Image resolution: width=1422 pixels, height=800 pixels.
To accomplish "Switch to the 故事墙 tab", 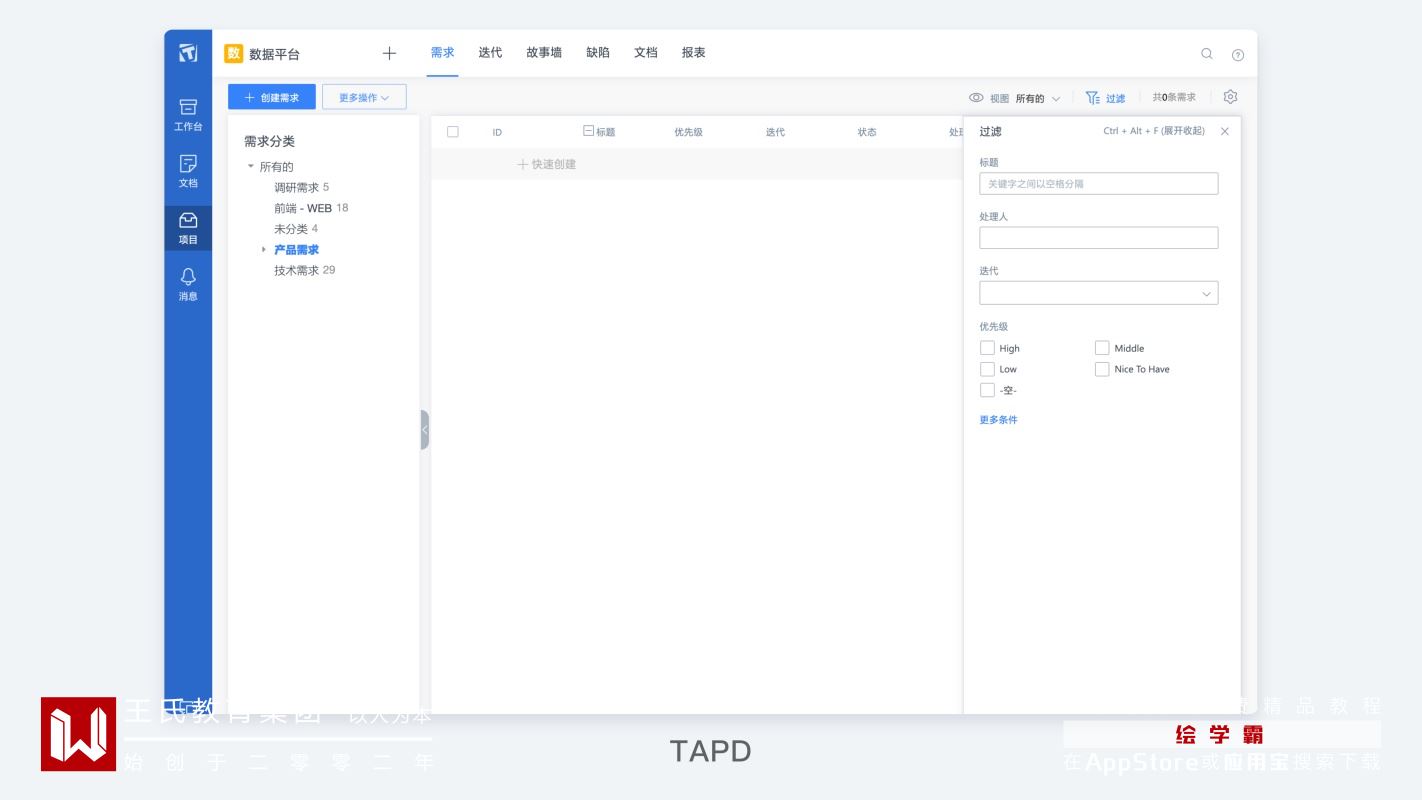I will pyautogui.click(x=544, y=53).
